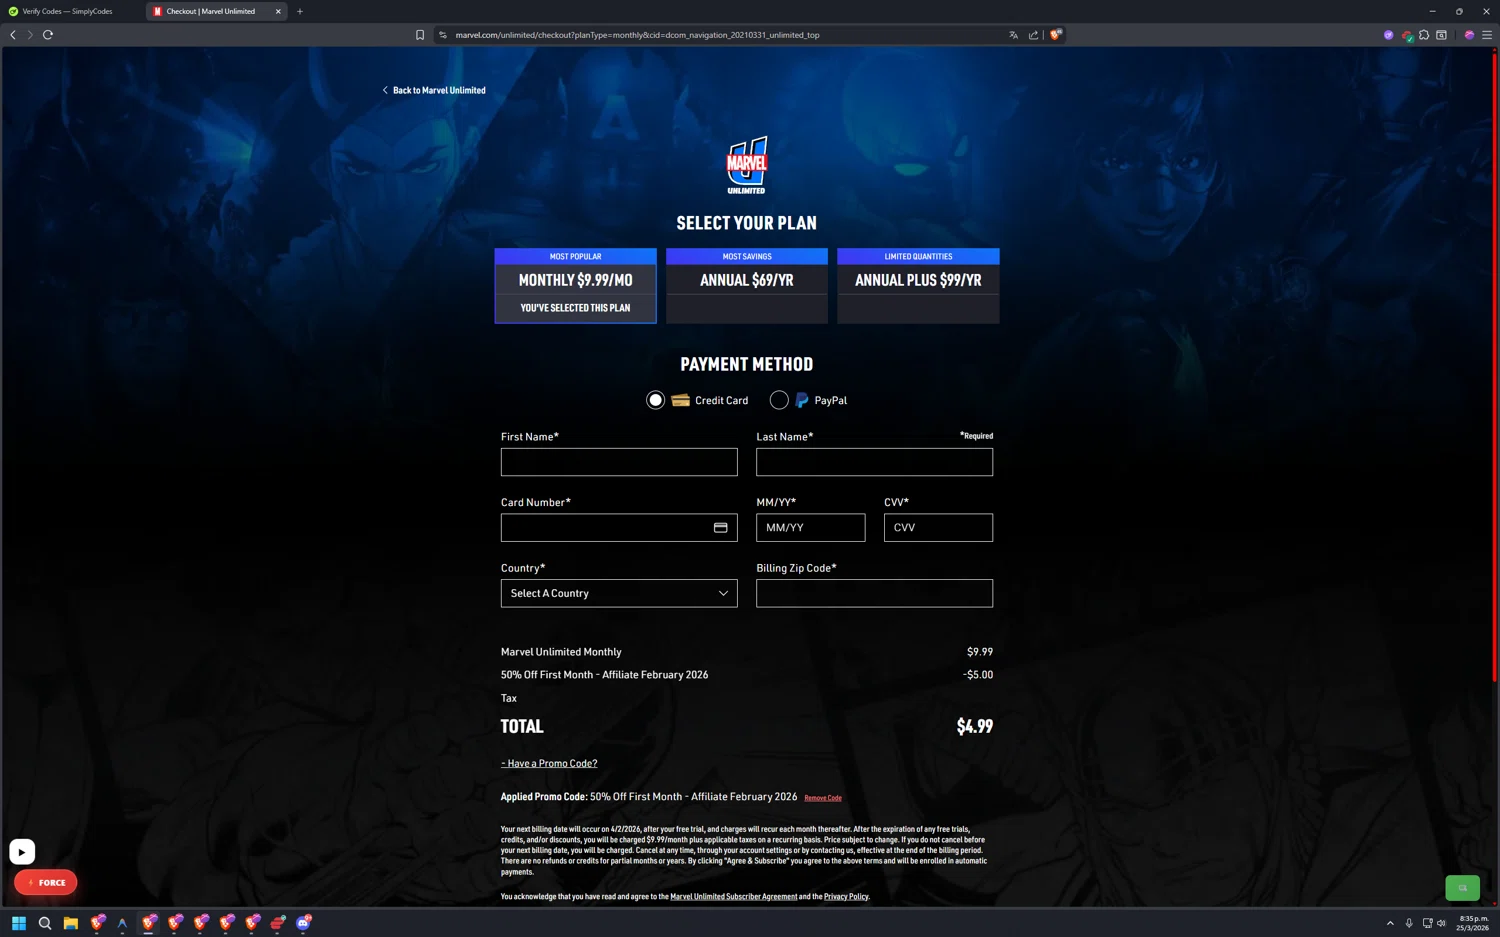Remove the applied promo code
Viewport: 1500px width, 937px height.
point(823,798)
